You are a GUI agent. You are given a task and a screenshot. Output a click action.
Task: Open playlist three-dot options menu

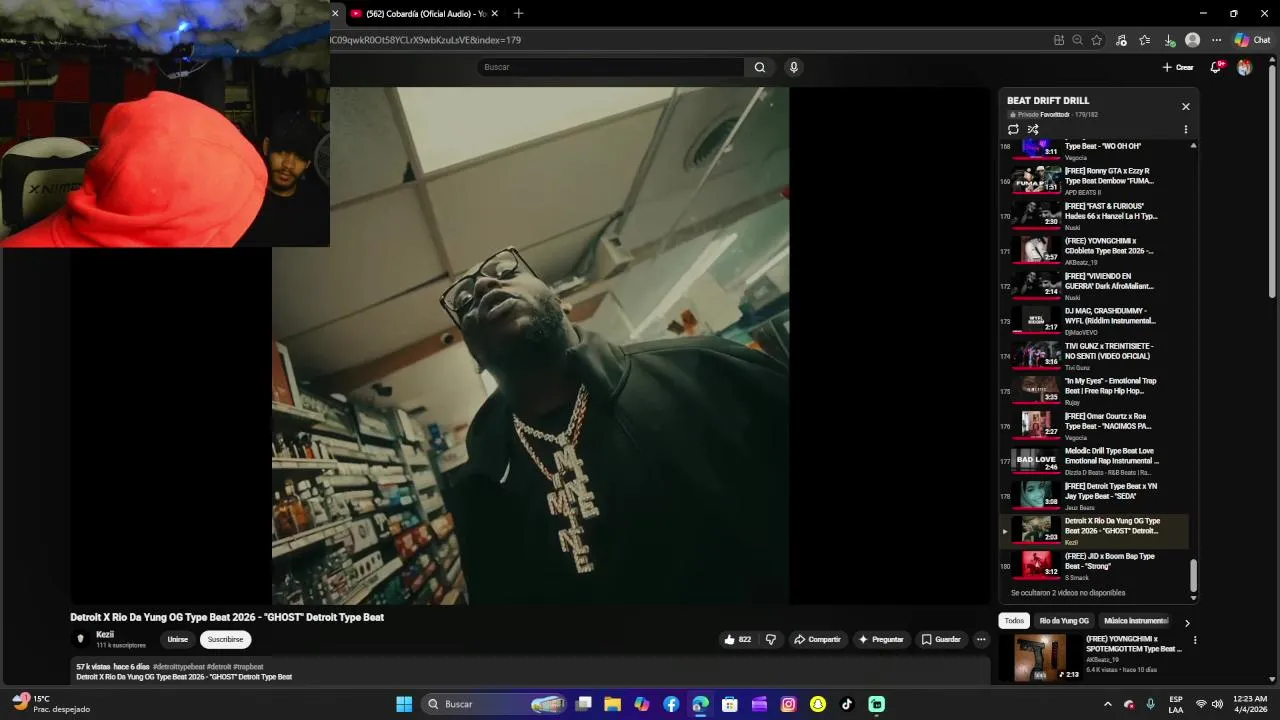click(x=1186, y=129)
